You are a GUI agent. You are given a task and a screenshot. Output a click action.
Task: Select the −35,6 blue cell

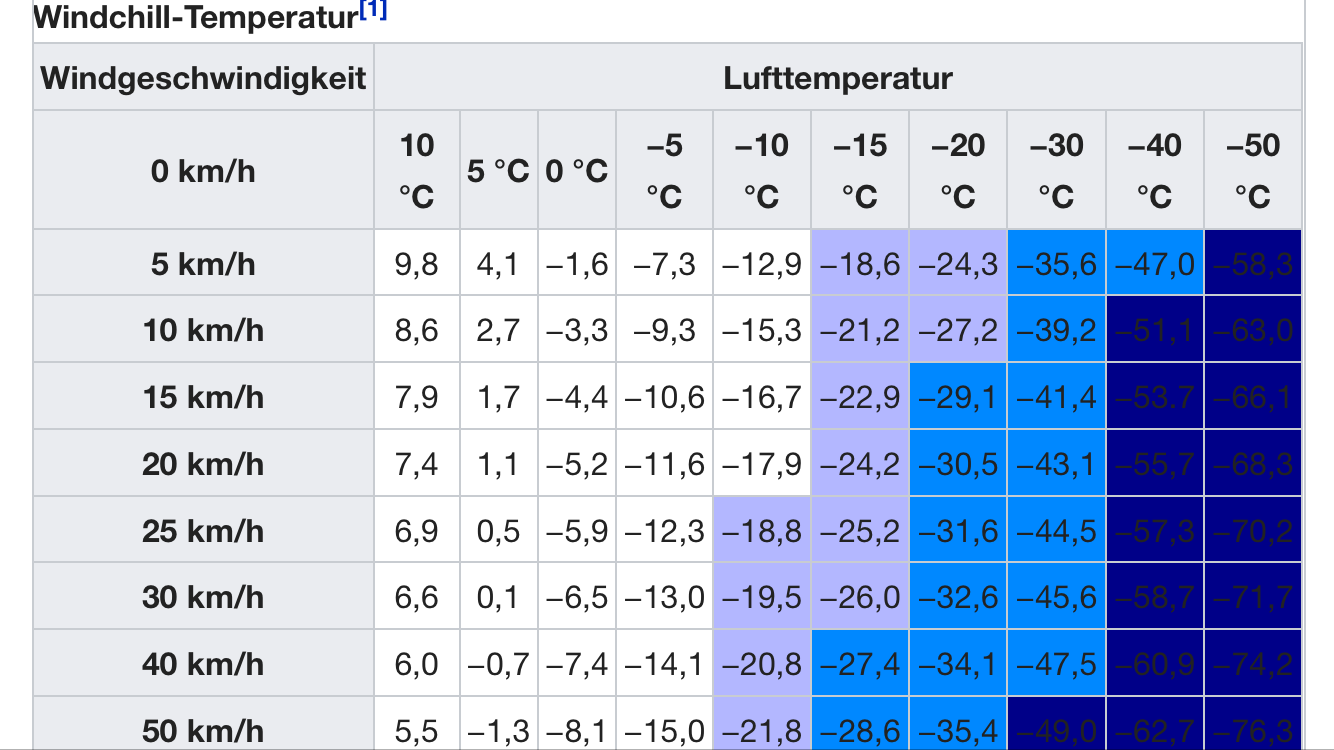(1056, 263)
